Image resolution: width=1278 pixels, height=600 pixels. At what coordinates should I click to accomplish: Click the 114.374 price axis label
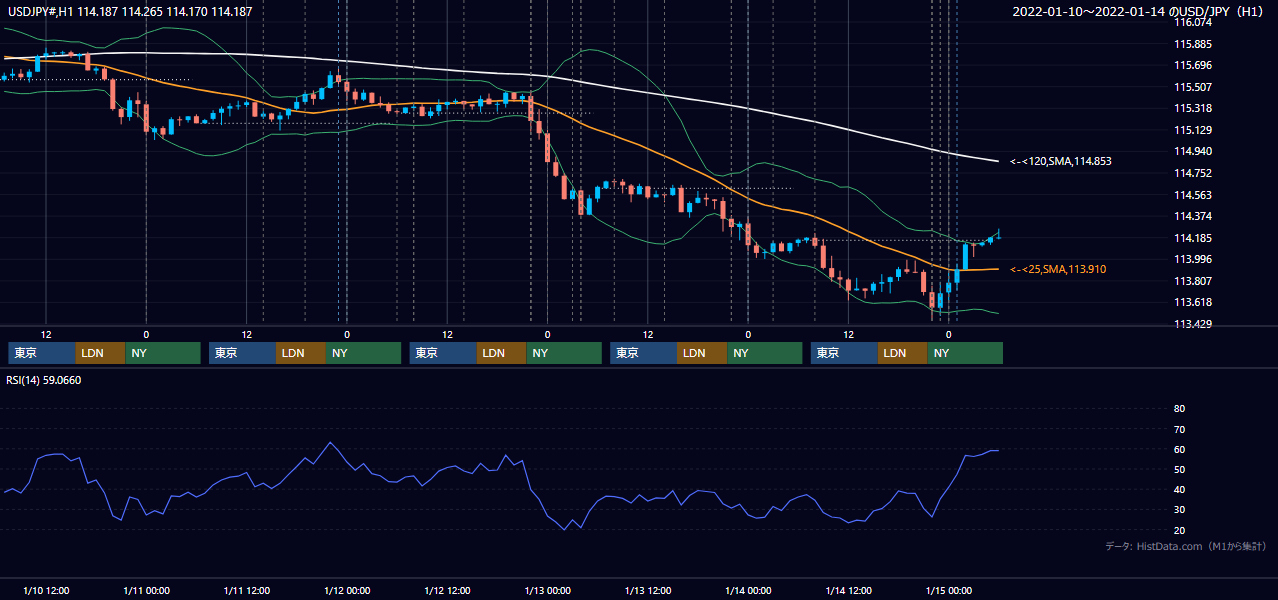tap(1192, 216)
